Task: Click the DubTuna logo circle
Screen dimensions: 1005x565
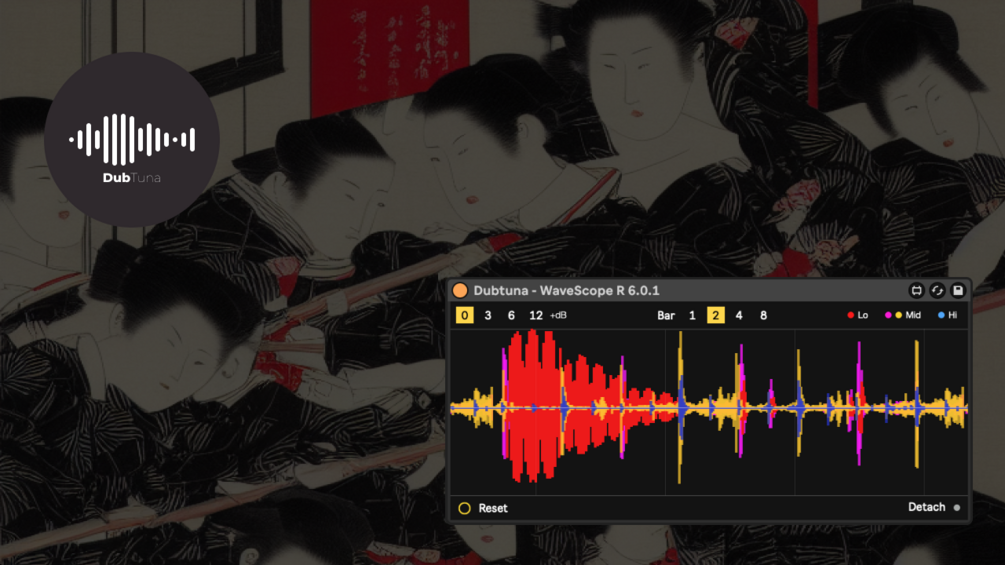Action: (132, 140)
